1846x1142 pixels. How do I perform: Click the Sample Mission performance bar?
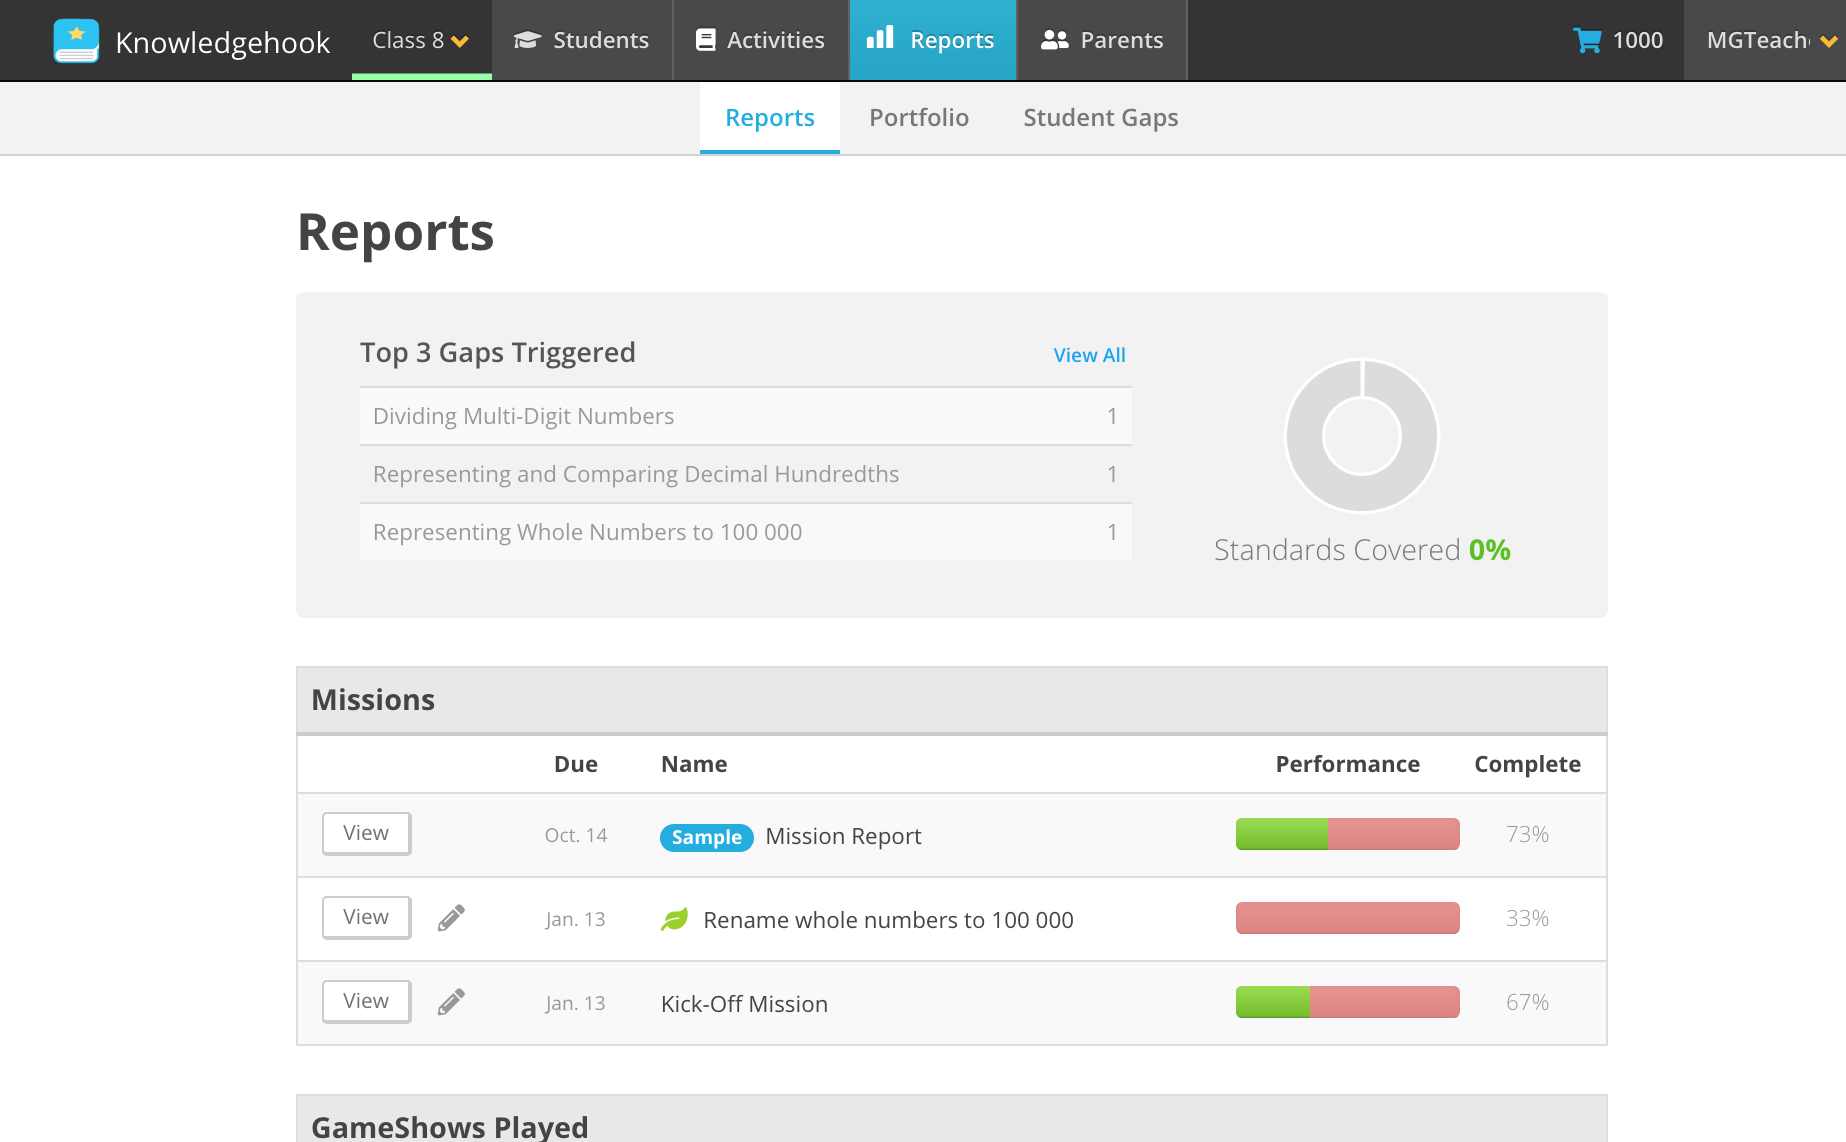[1347, 834]
